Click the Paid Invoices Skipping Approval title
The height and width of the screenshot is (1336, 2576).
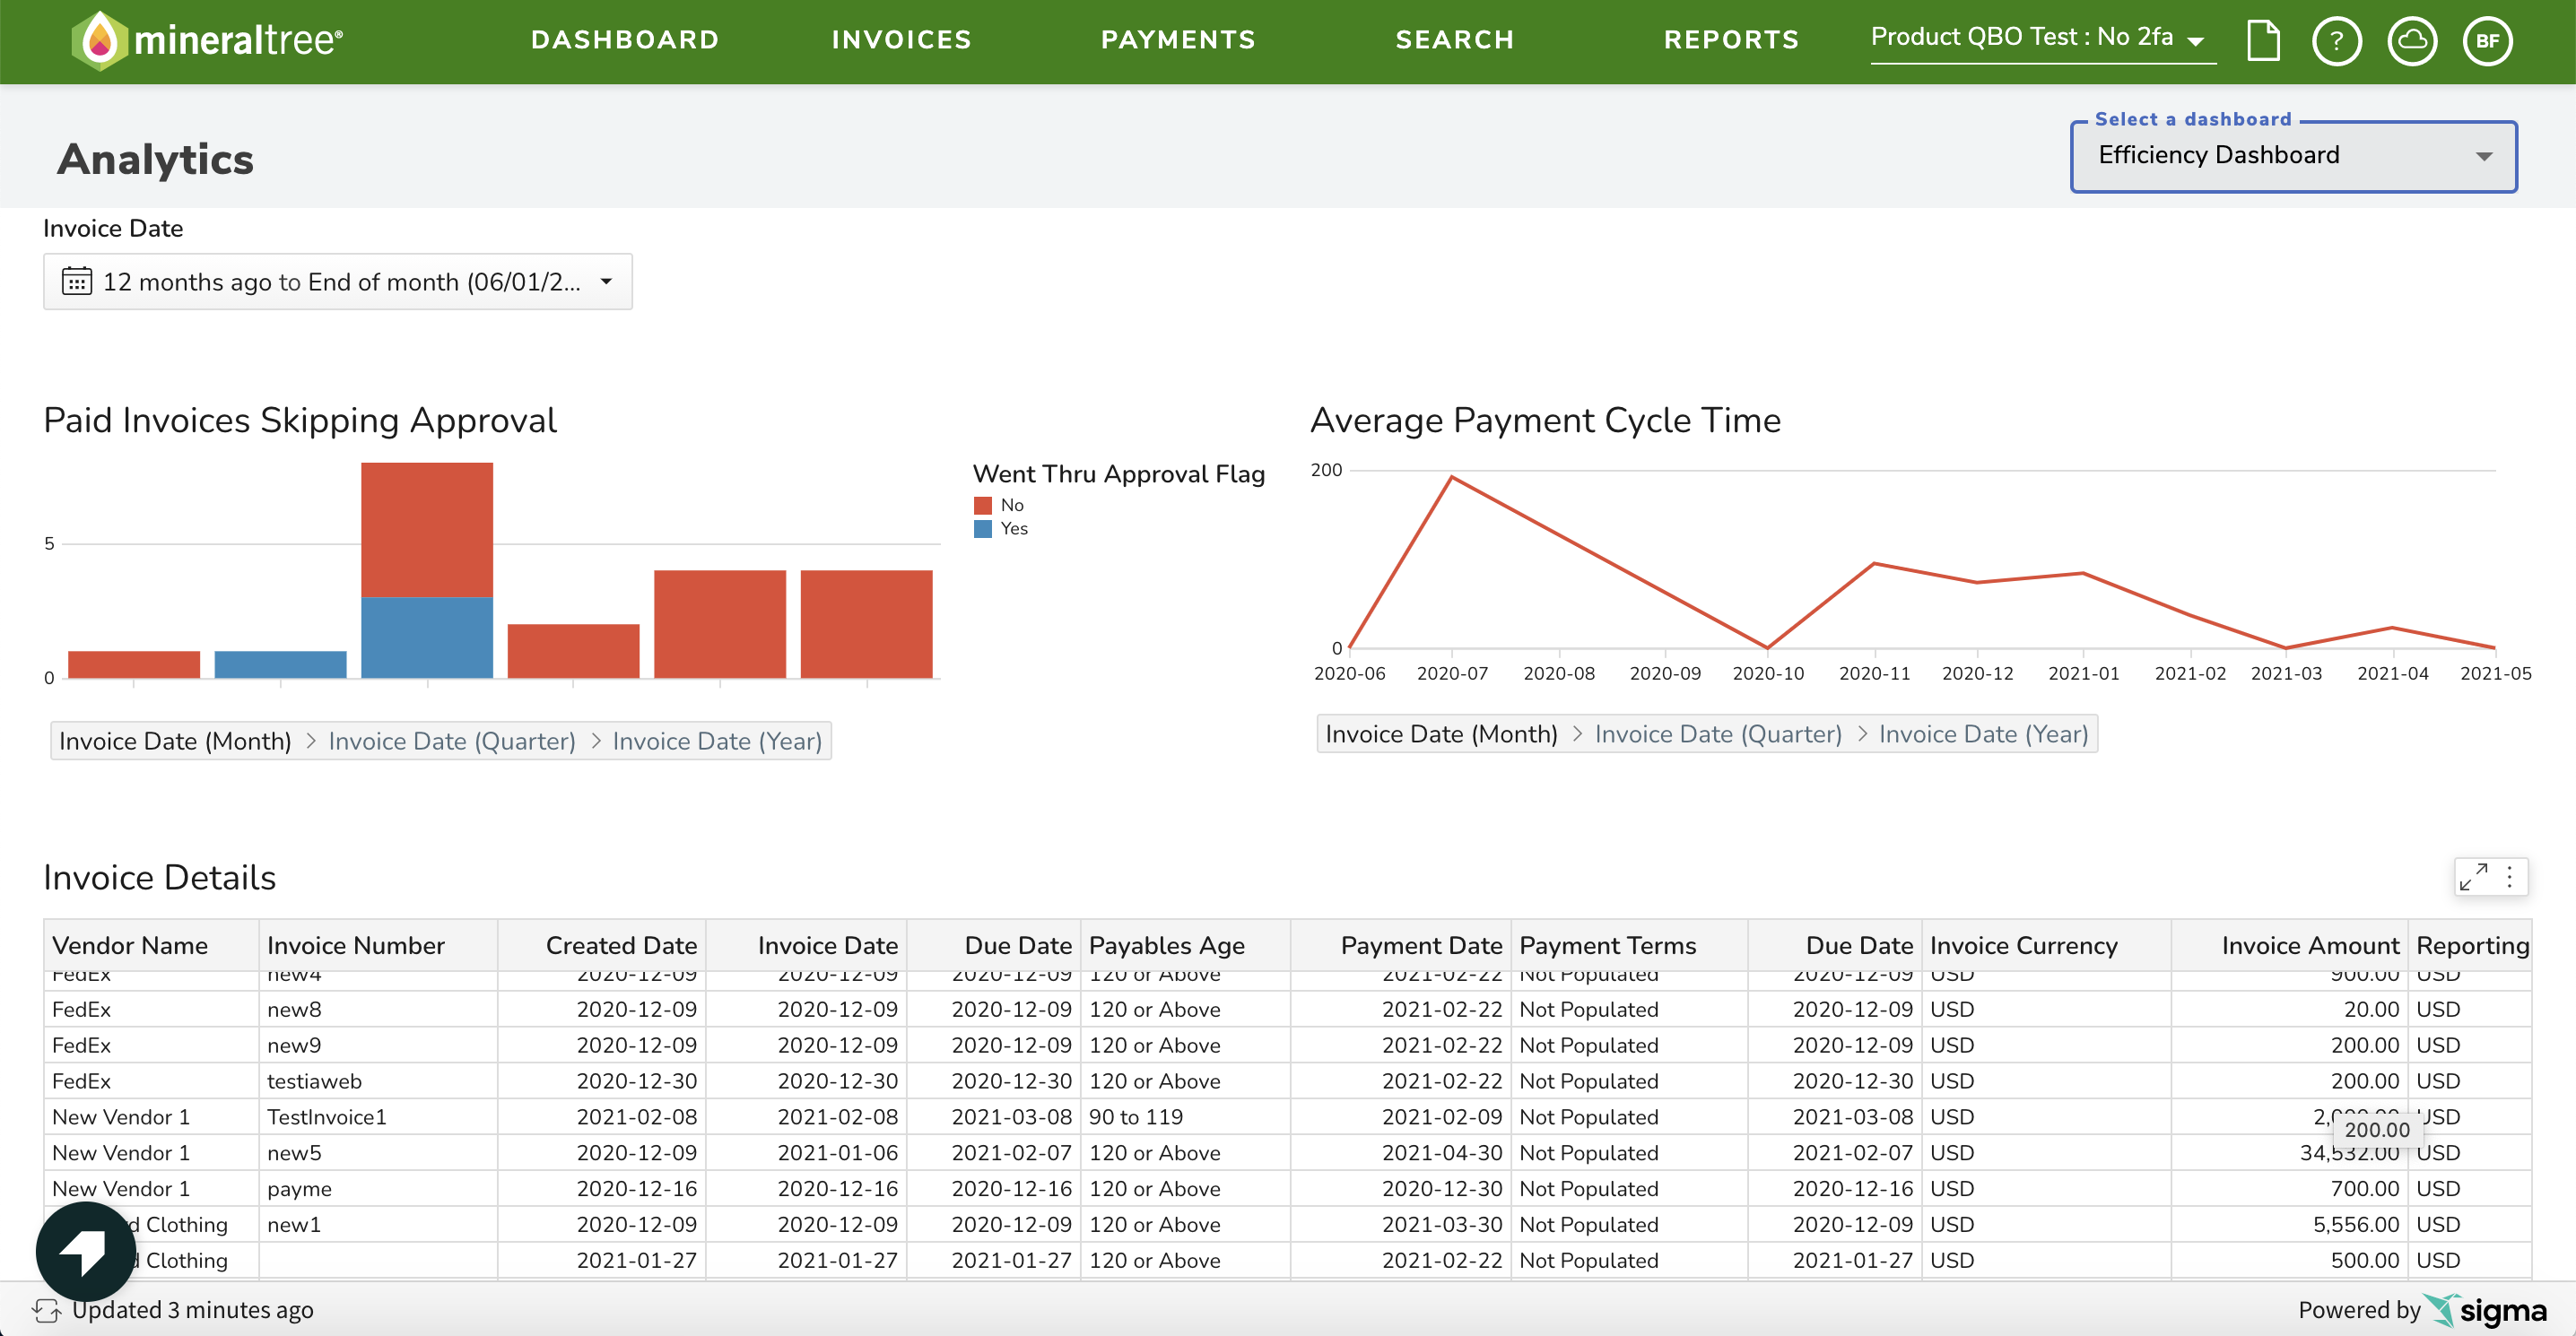click(300, 420)
